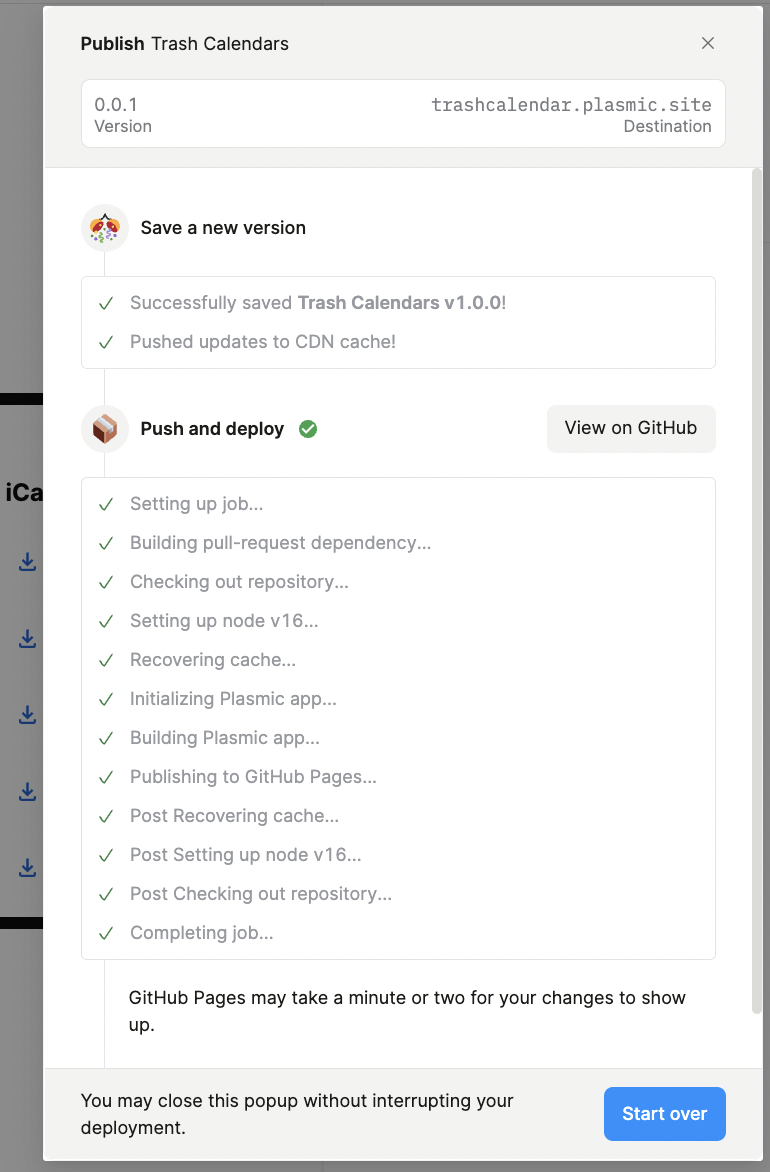770x1172 pixels.
Task: Click third download icon in background page
Action: click(28, 715)
